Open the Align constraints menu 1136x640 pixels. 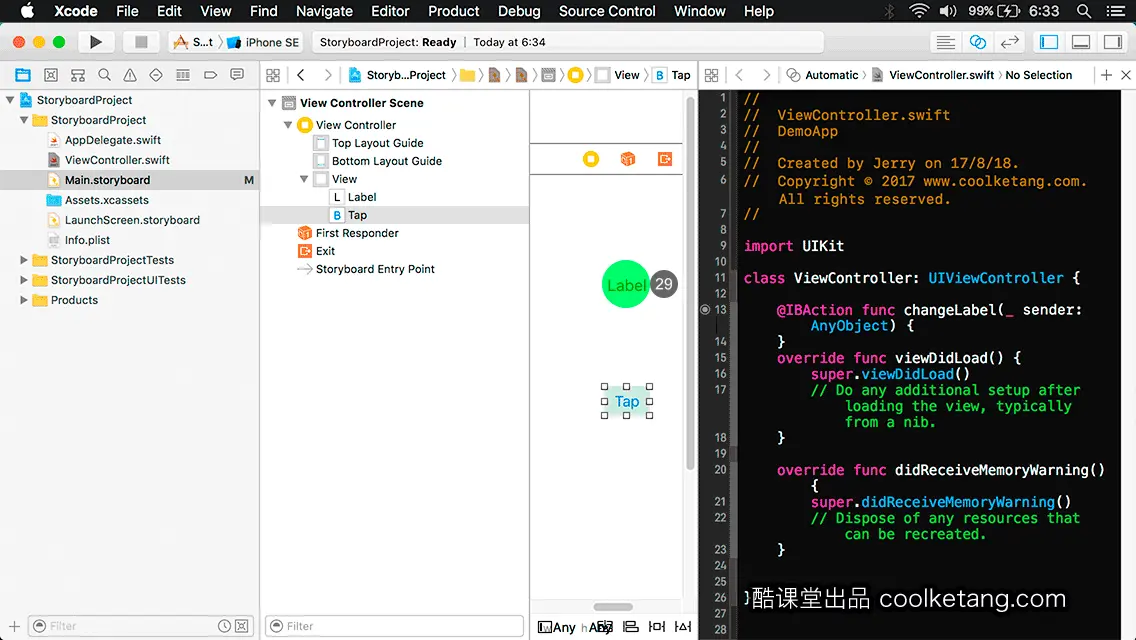[631, 626]
